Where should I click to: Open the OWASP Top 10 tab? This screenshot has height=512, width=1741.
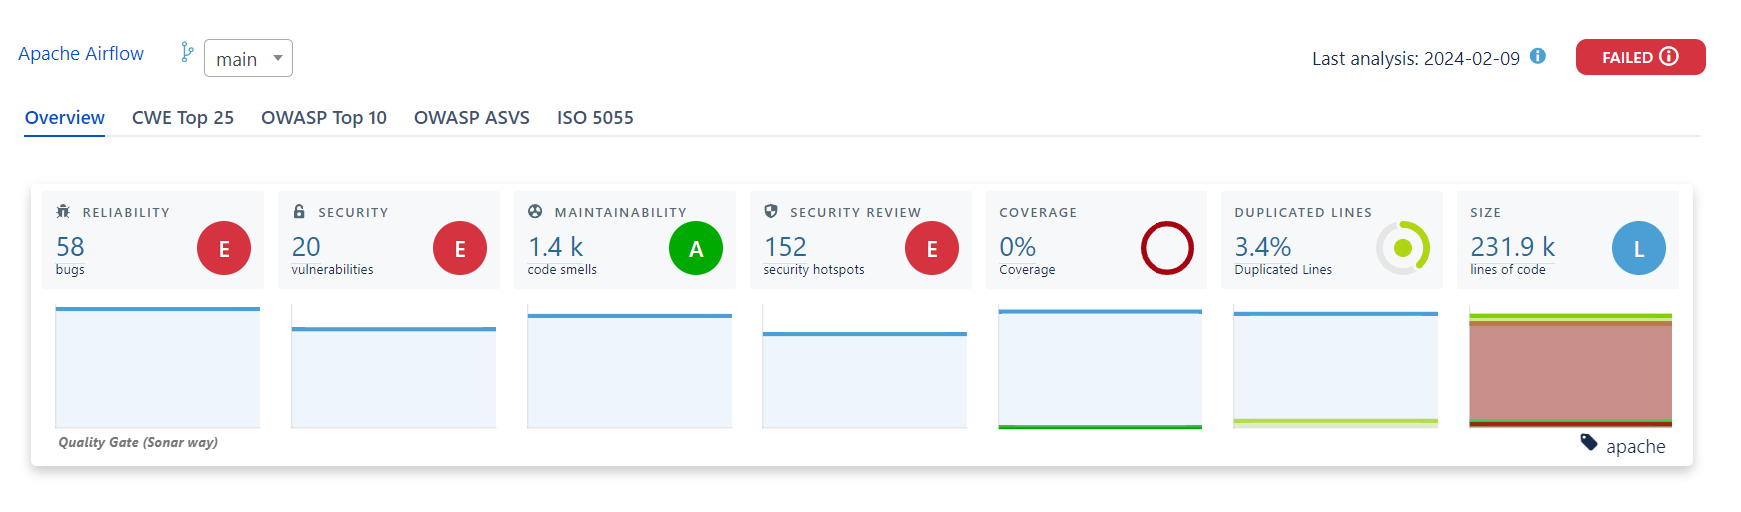tap(324, 118)
